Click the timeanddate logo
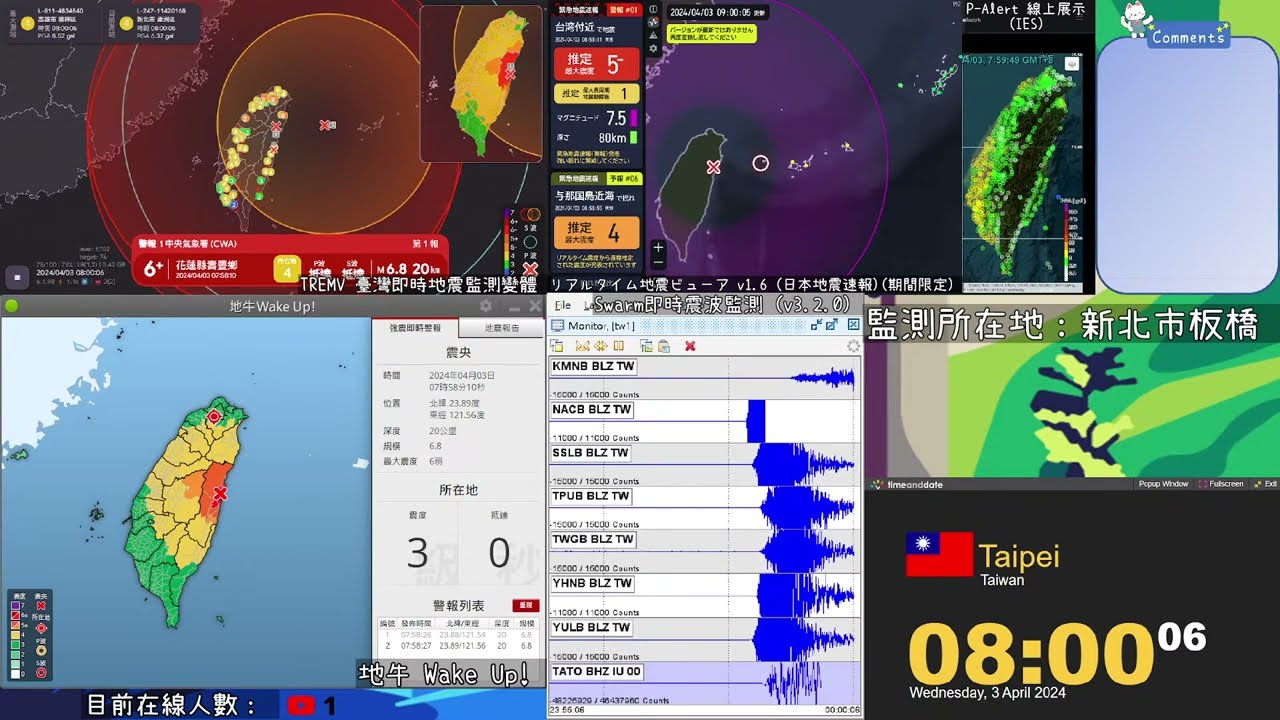 (x=907, y=484)
